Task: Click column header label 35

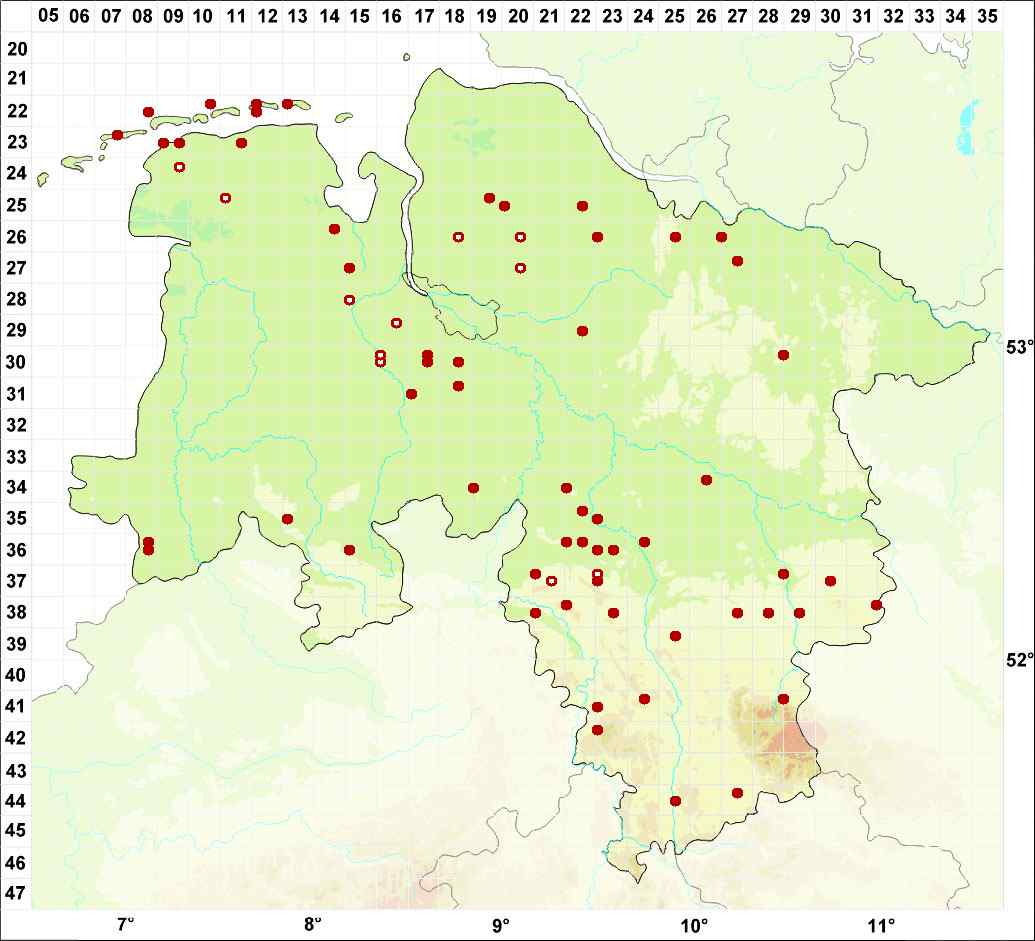Action: pos(987,15)
